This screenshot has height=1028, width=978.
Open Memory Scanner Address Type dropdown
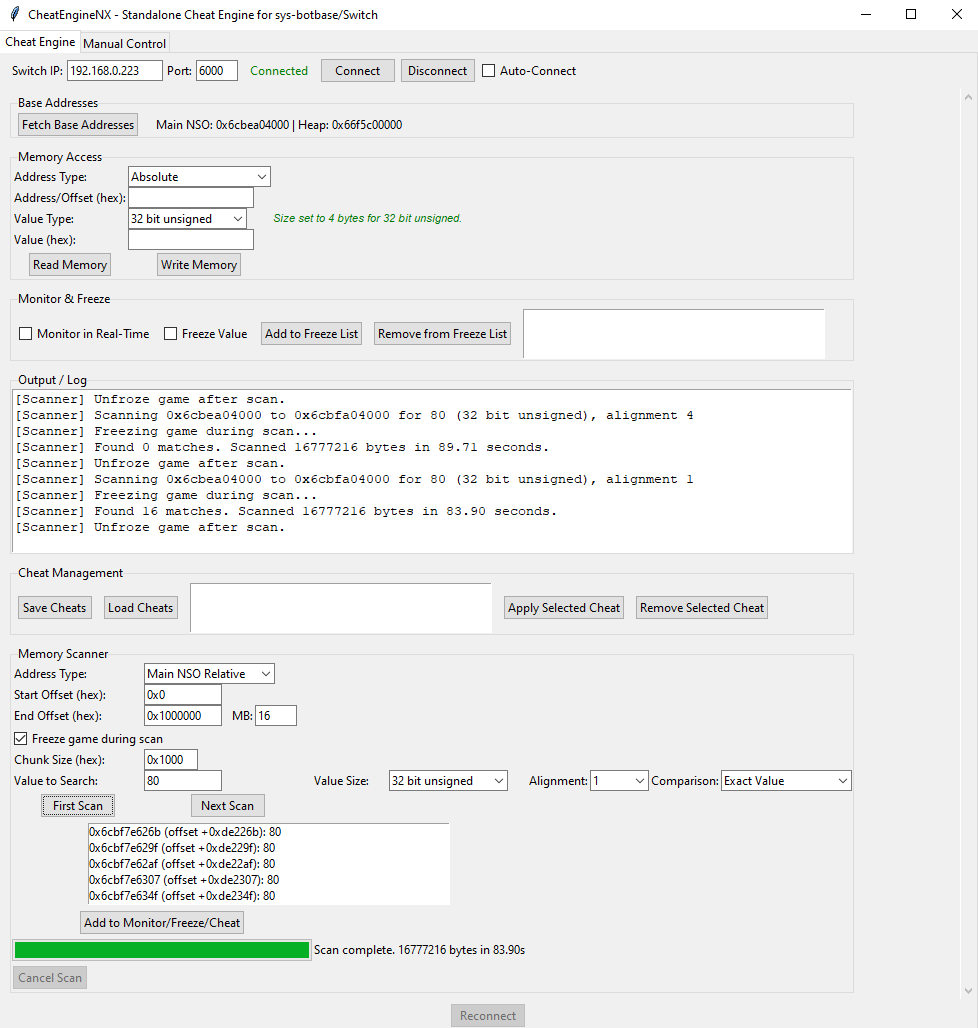pyautogui.click(x=209, y=673)
